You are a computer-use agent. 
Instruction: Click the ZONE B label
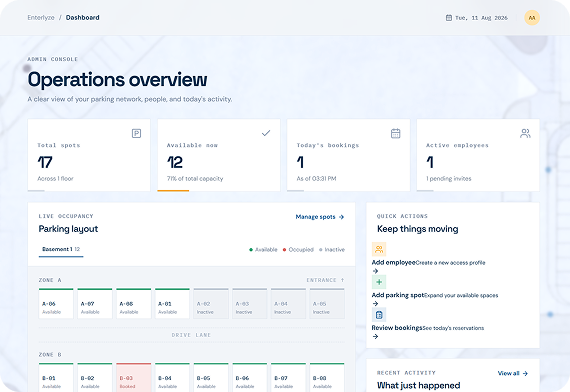pyautogui.click(x=50, y=355)
